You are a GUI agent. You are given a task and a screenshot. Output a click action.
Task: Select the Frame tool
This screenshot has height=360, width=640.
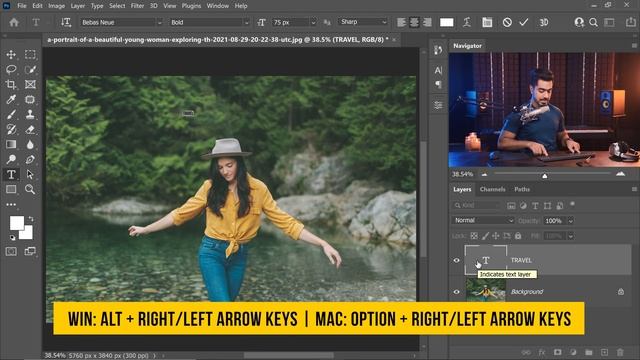coord(30,84)
